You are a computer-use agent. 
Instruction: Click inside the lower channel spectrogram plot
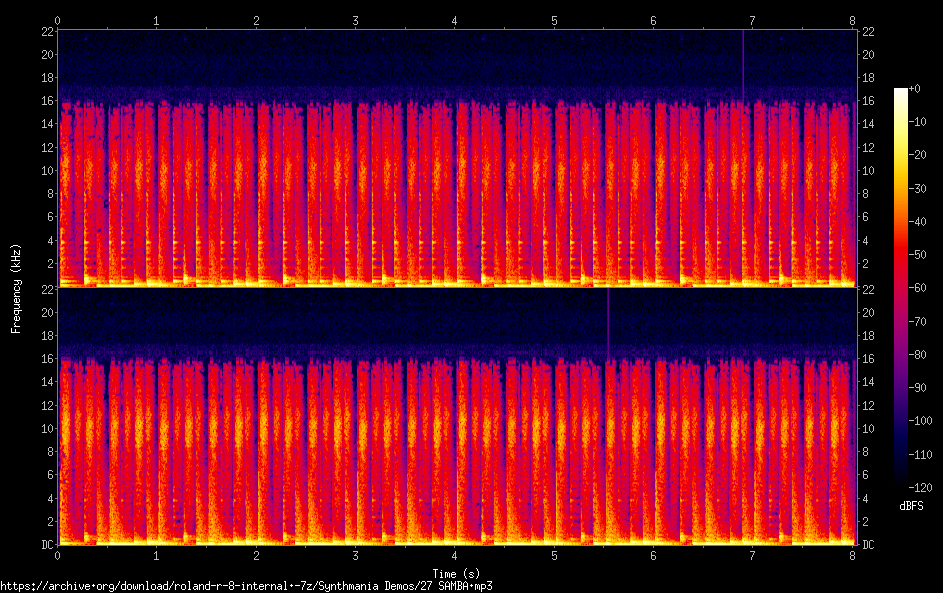[457, 416]
